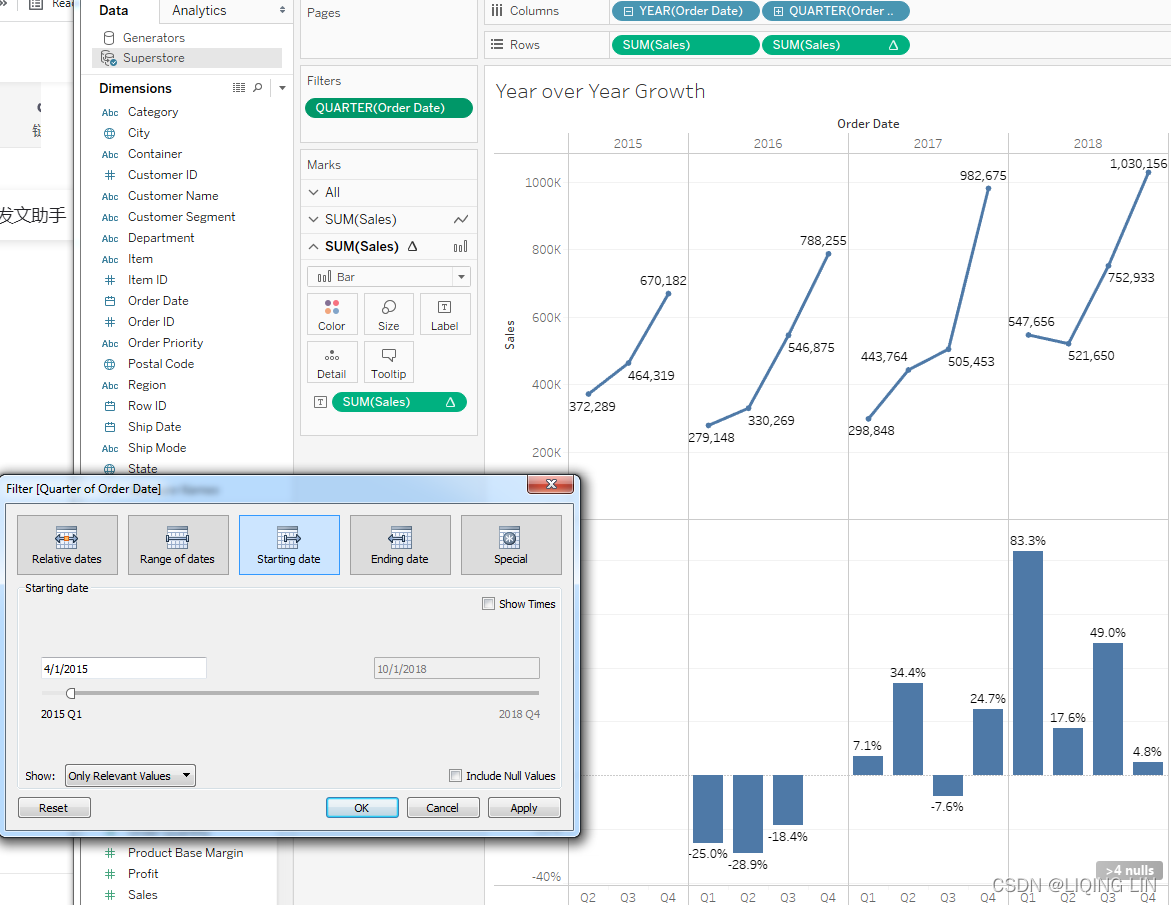Image resolution: width=1171 pixels, height=905 pixels.
Task: Select the Region dimension
Action: tap(147, 385)
